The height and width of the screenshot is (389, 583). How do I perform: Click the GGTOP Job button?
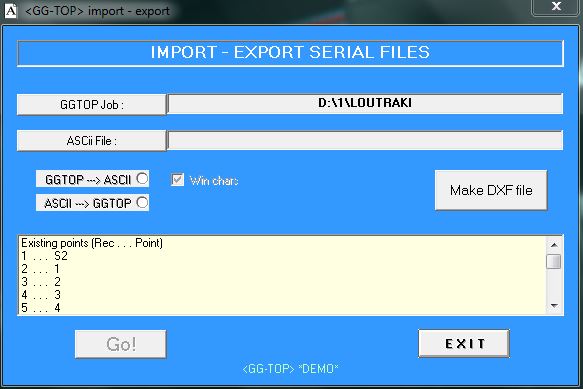pyautogui.click(x=91, y=105)
